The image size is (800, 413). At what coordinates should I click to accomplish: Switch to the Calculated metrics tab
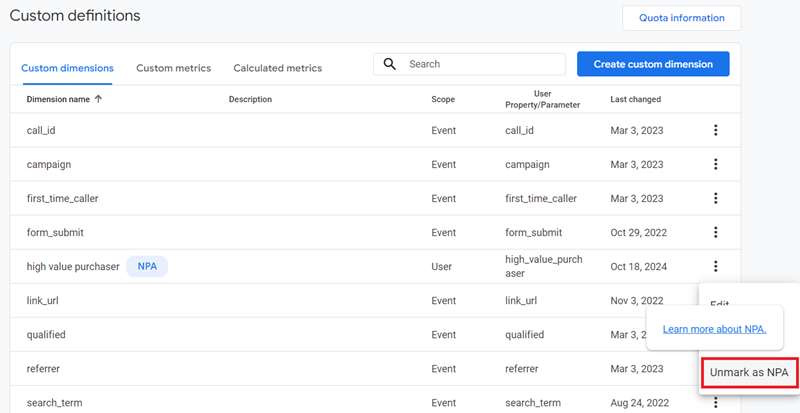277,68
